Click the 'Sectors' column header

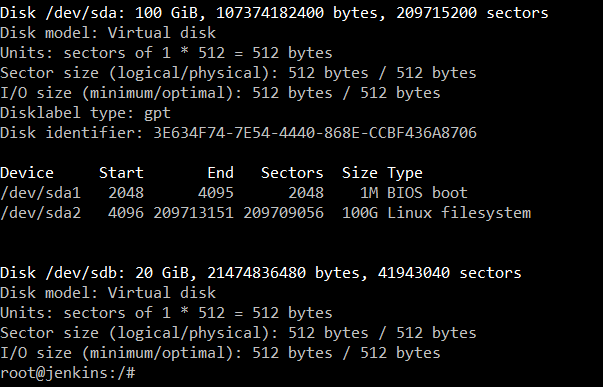tap(292, 173)
